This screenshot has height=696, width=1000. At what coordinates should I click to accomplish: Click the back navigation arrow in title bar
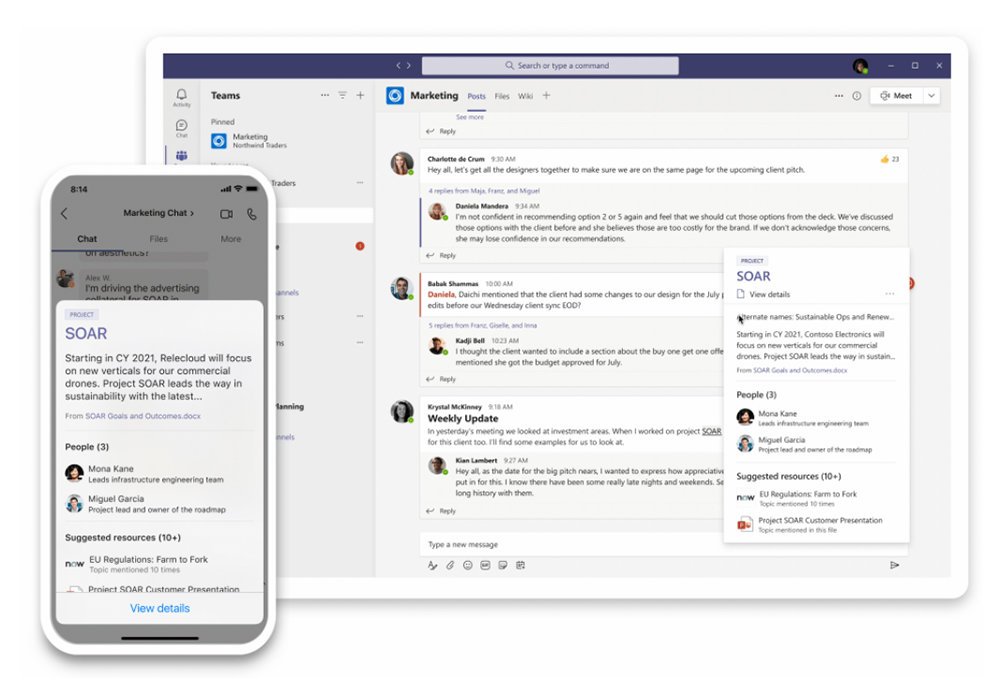[399, 65]
